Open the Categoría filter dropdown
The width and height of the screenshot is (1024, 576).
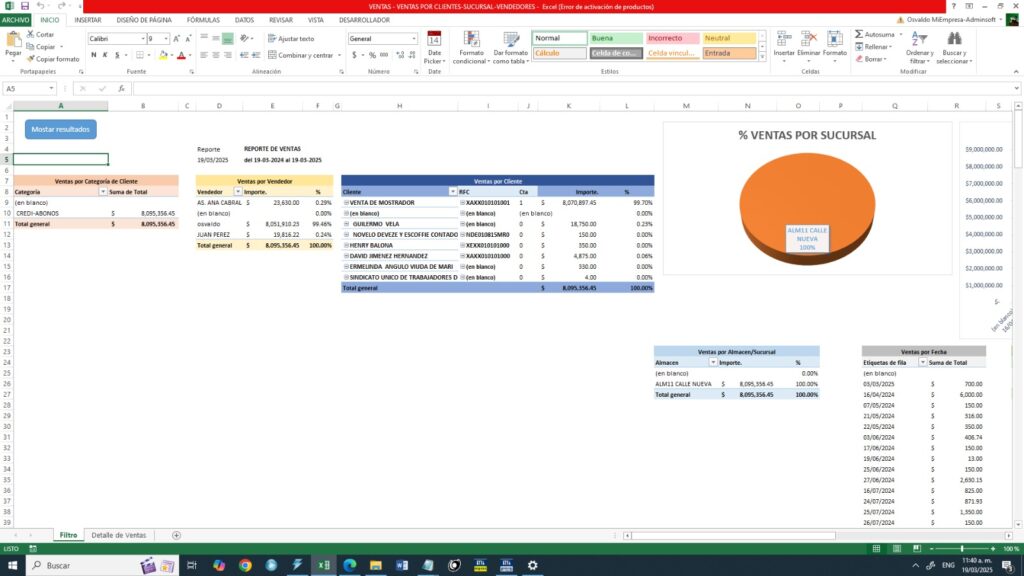[102, 191]
